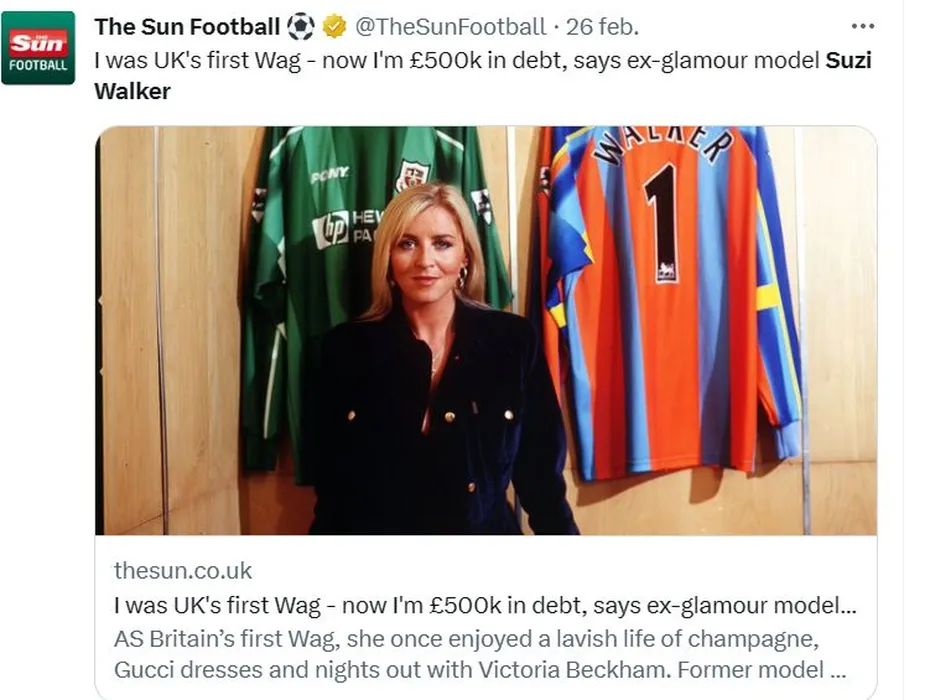The height and width of the screenshot is (700, 930).
Task: Click the club crest on the green shirt
Action: [x=411, y=176]
